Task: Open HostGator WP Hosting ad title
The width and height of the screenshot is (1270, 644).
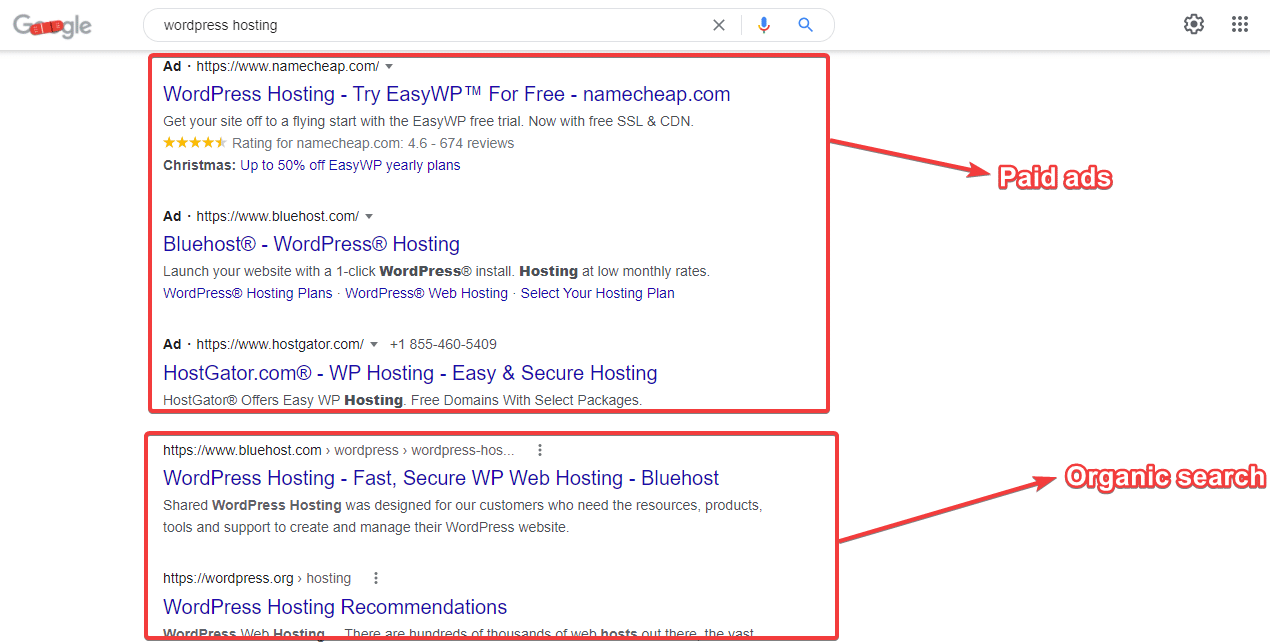Action: 410,373
